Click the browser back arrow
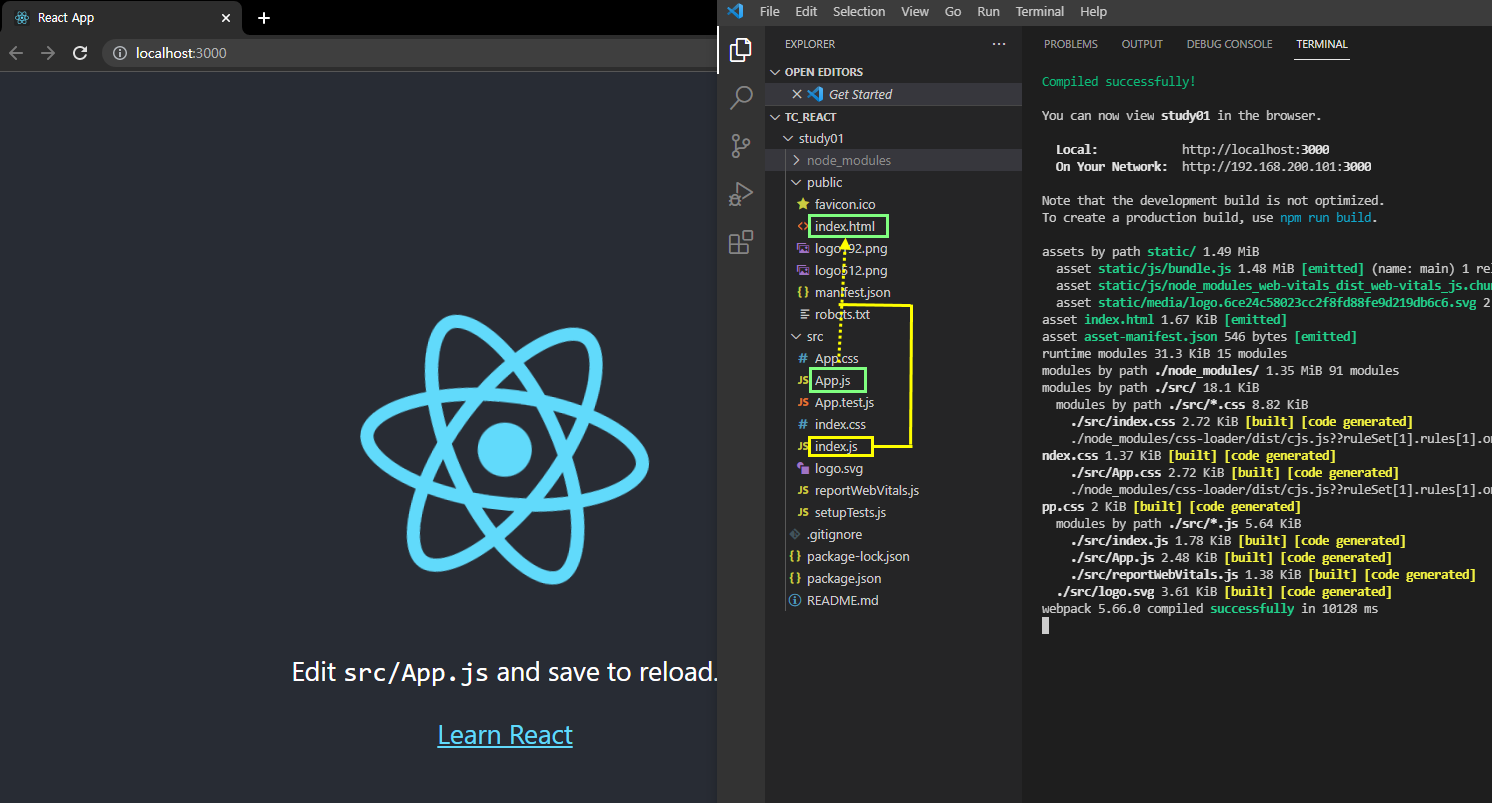The height and width of the screenshot is (803, 1492). click(16, 53)
